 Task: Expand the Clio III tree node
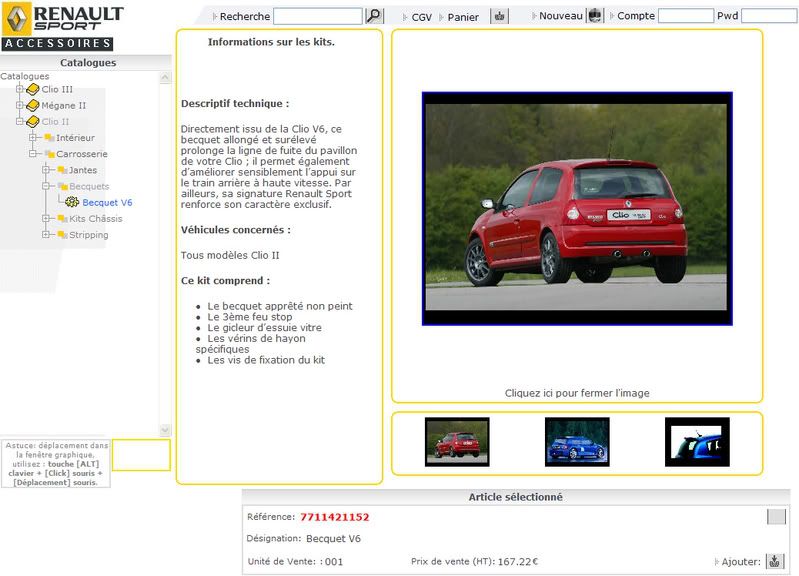pyautogui.click(x=19, y=89)
